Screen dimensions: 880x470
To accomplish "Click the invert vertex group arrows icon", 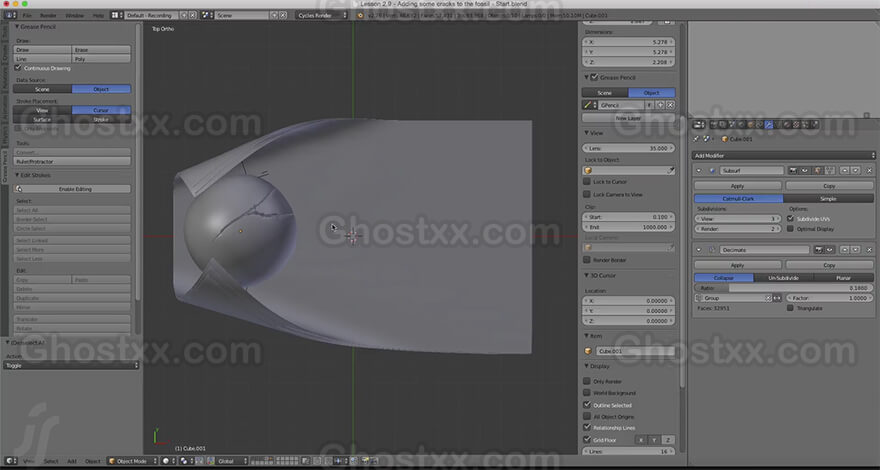I will [x=777, y=298].
